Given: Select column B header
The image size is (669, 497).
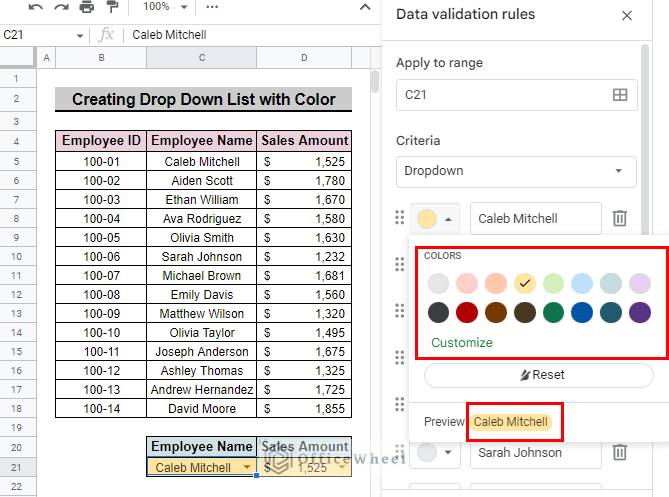Looking at the screenshot, I should [101, 58].
